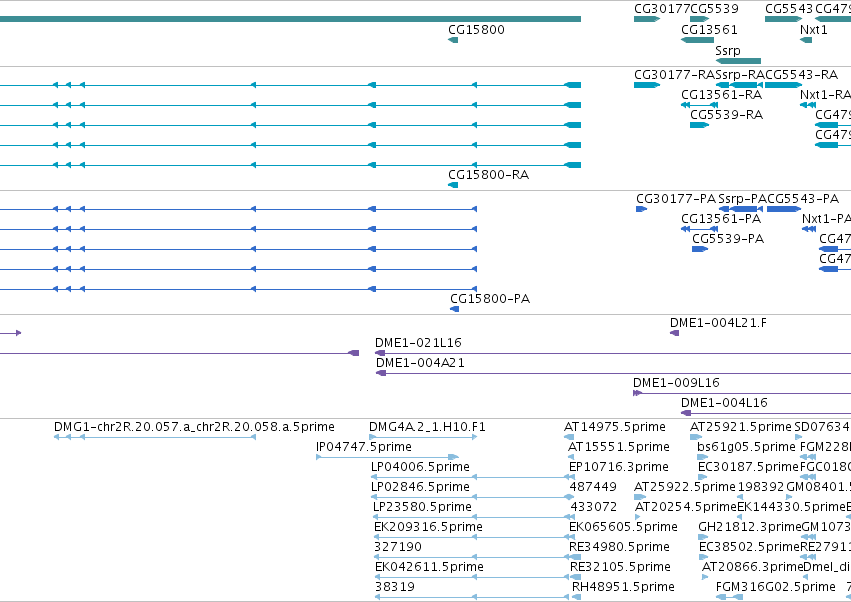
Task: Click the DMG1-chr2R.20.057.a_chr2R.20.058.a.5prime label
Action: (194, 427)
